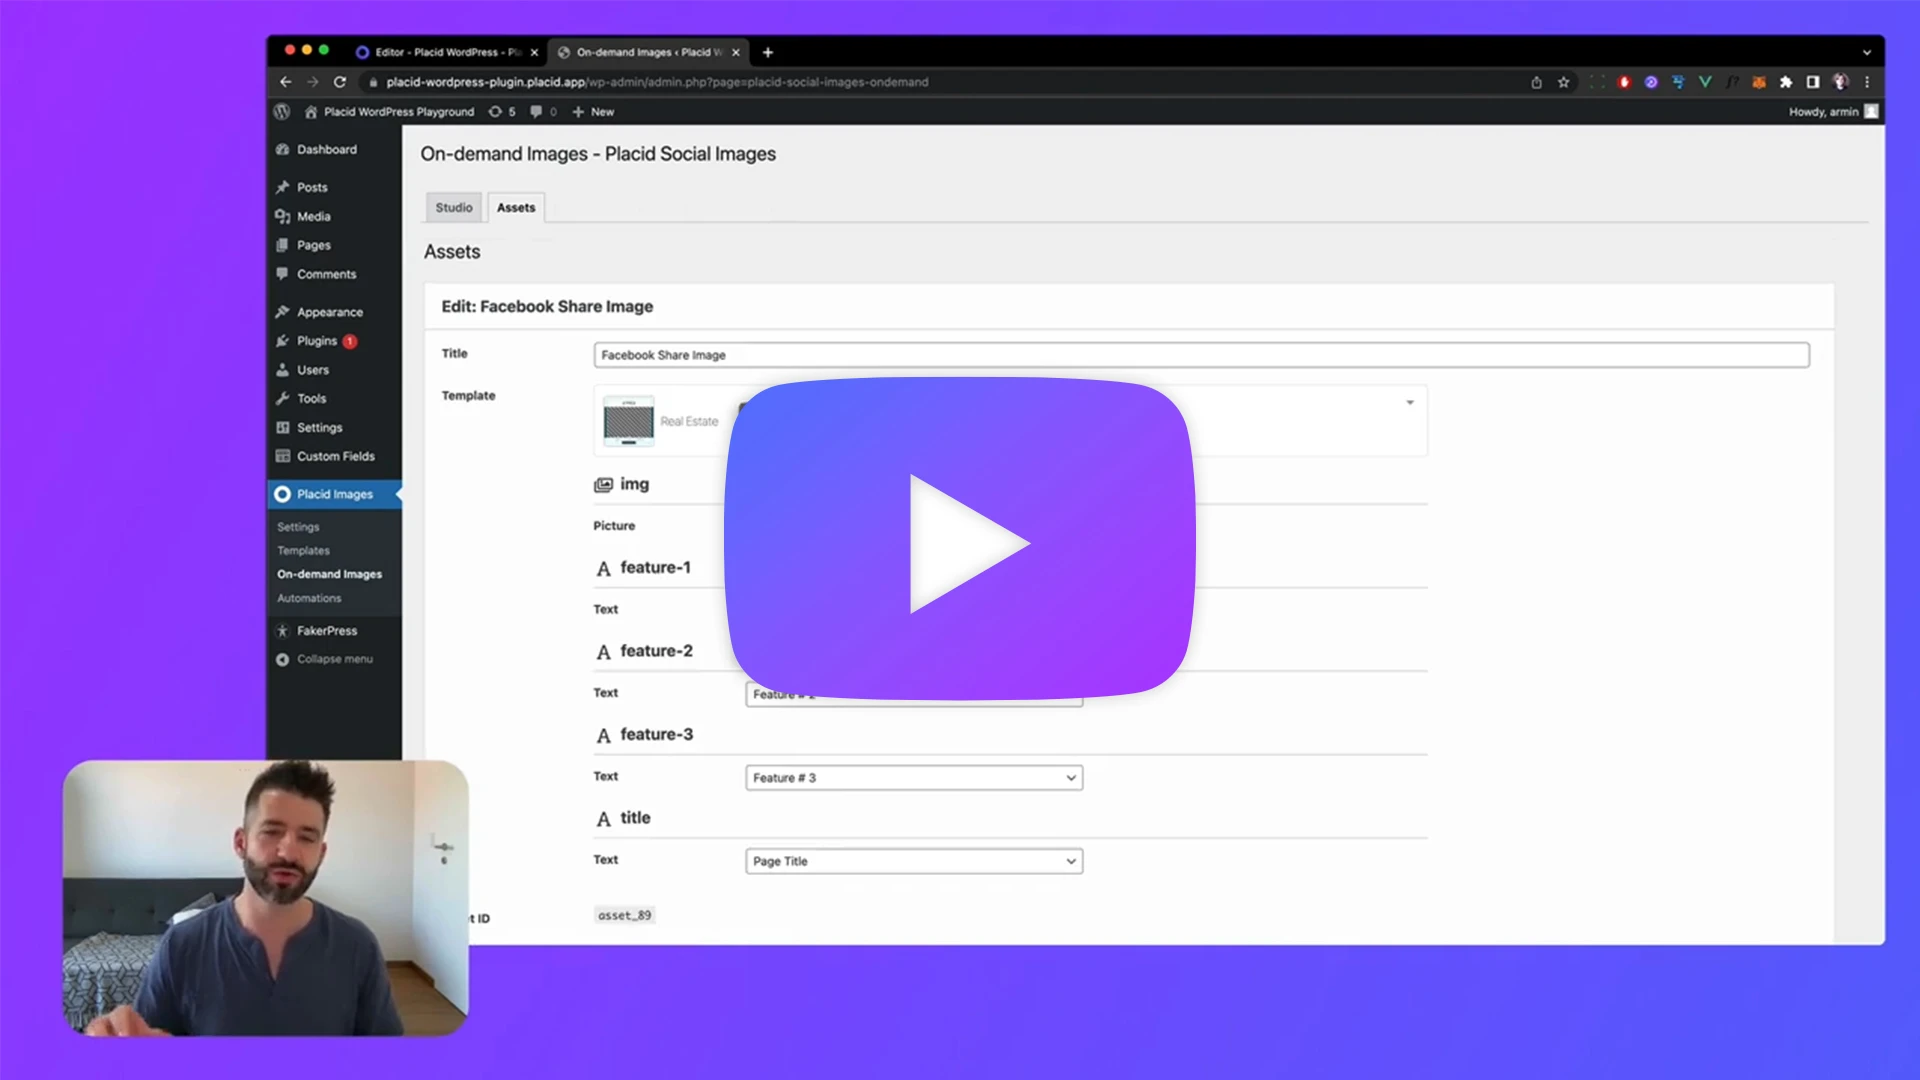
Task: Open the browser extensions puzzle icon
Action: (x=1786, y=82)
